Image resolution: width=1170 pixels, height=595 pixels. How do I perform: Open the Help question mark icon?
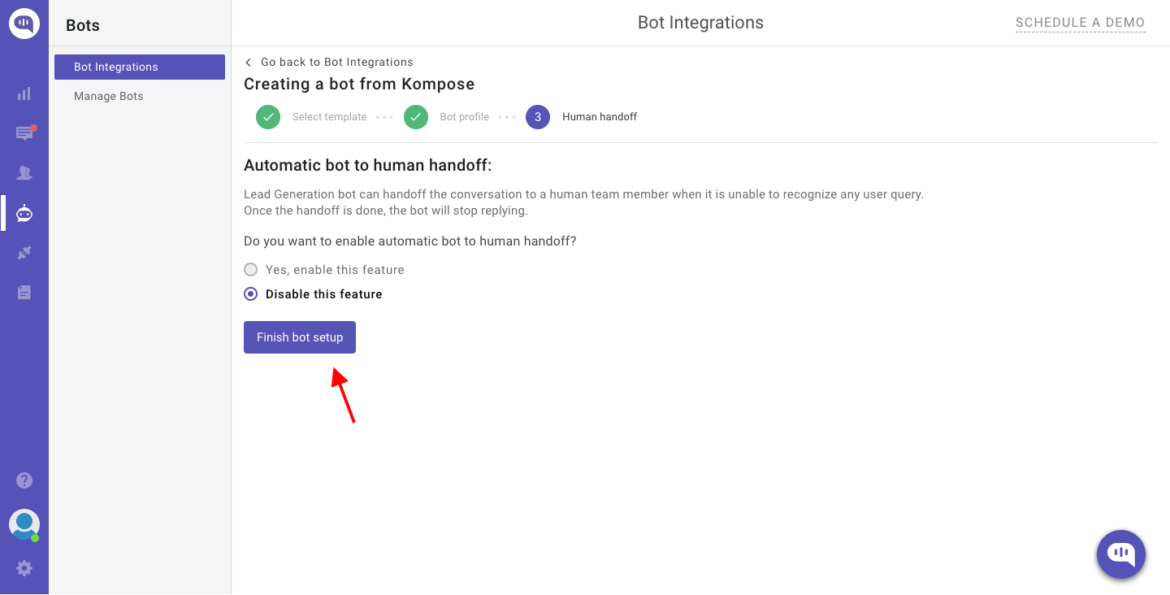pos(23,480)
